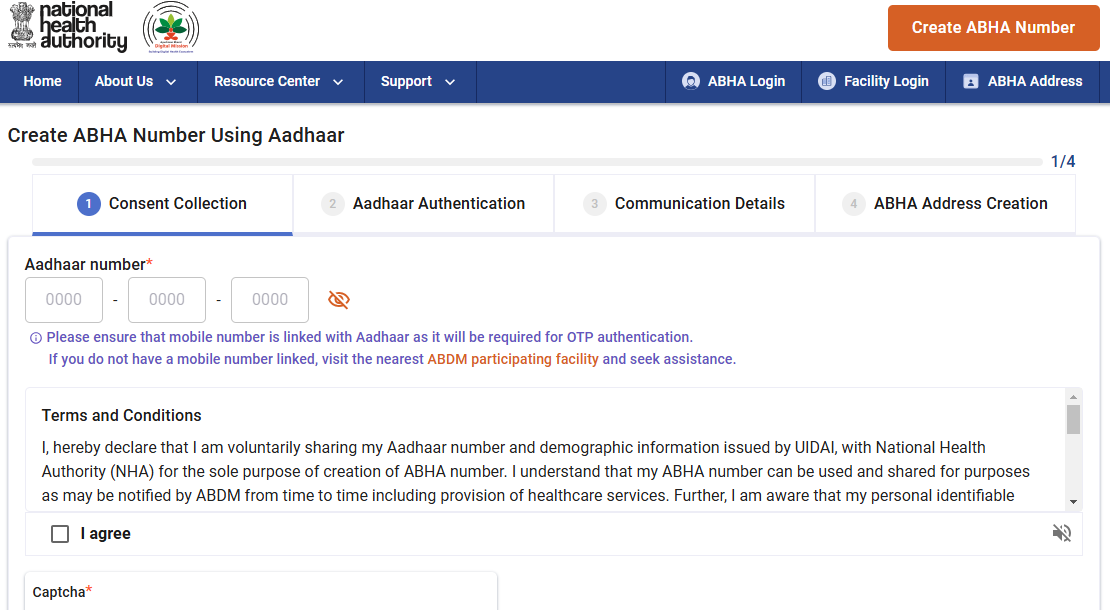Click the muted speaker icon in terms box

1061,533
